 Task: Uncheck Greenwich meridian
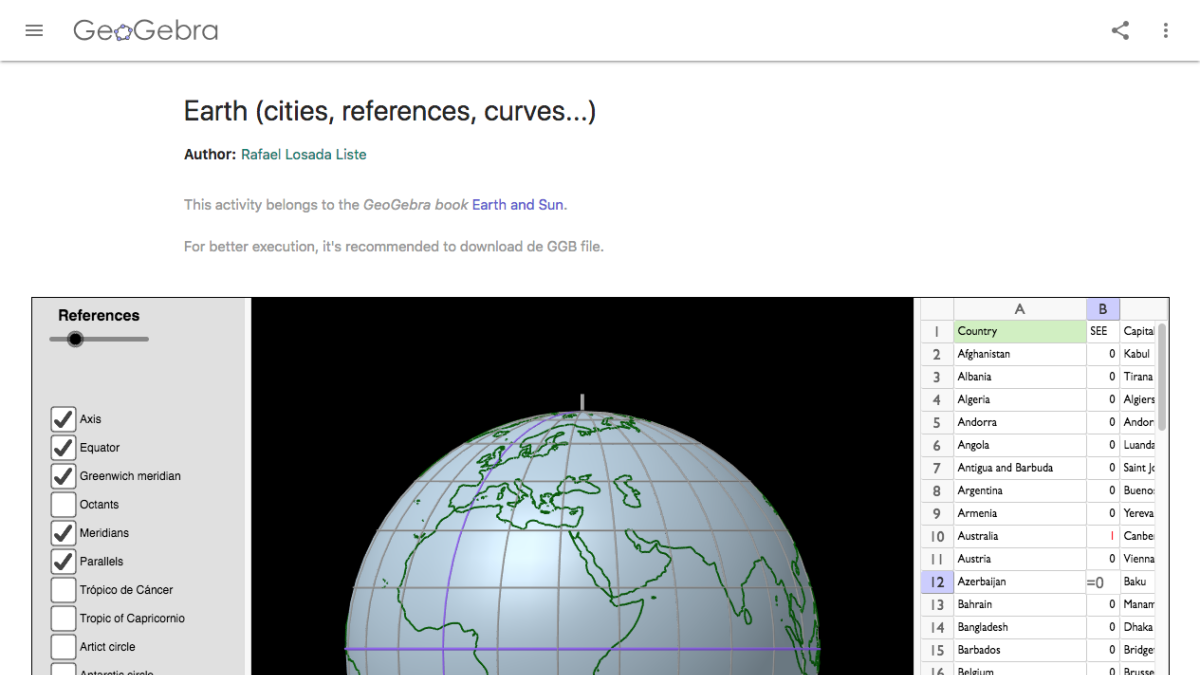(62, 476)
